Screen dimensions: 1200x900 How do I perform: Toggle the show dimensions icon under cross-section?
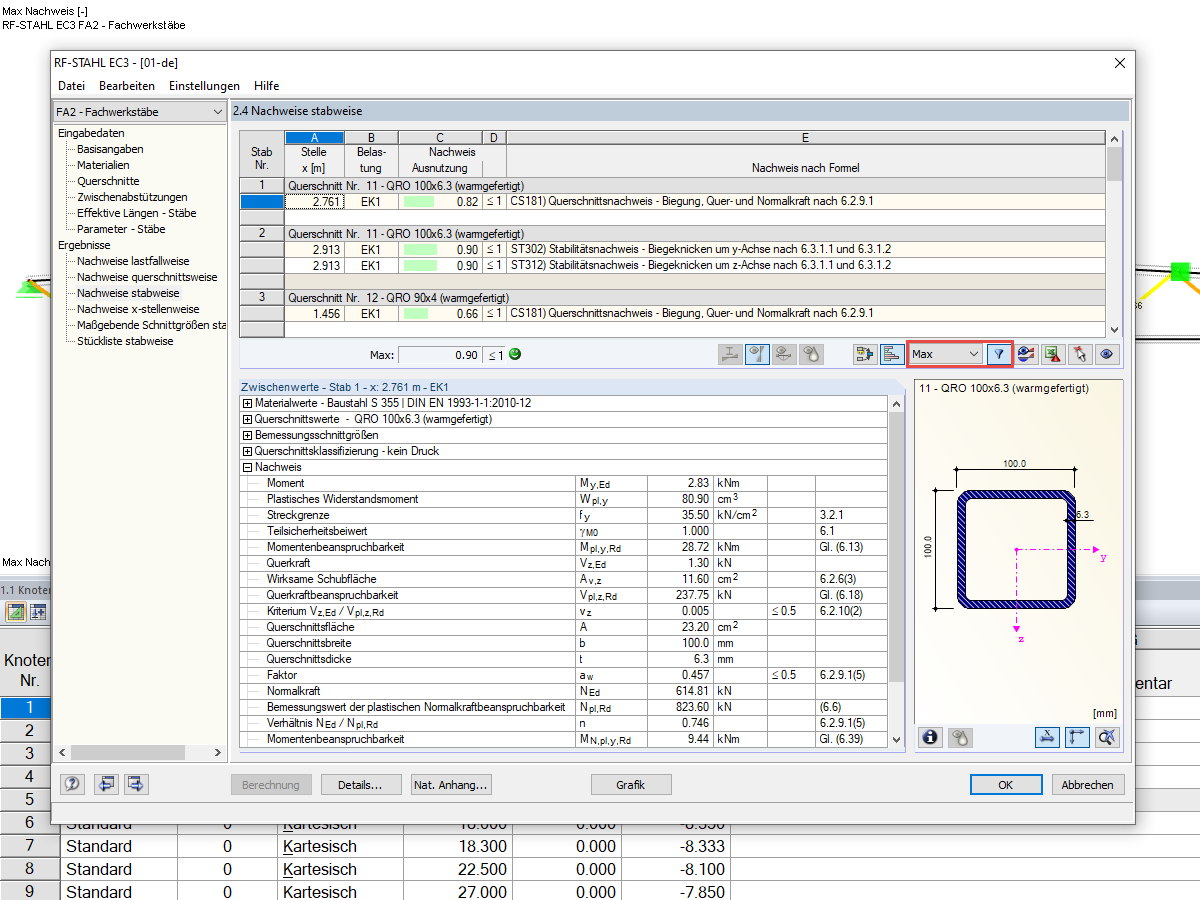[x=1047, y=737]
